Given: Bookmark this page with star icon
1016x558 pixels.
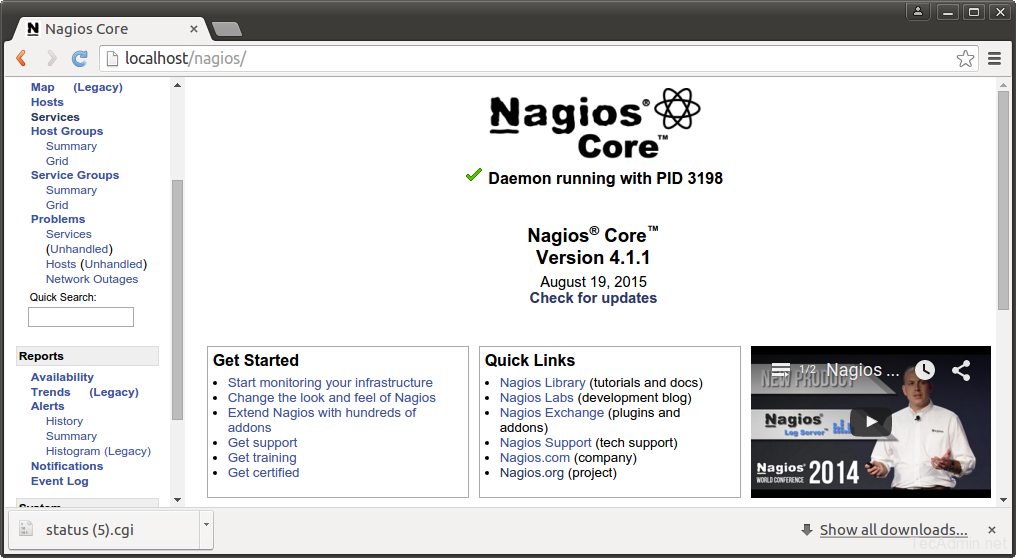Looking at the screenshot, I should [x=965, y=58].
